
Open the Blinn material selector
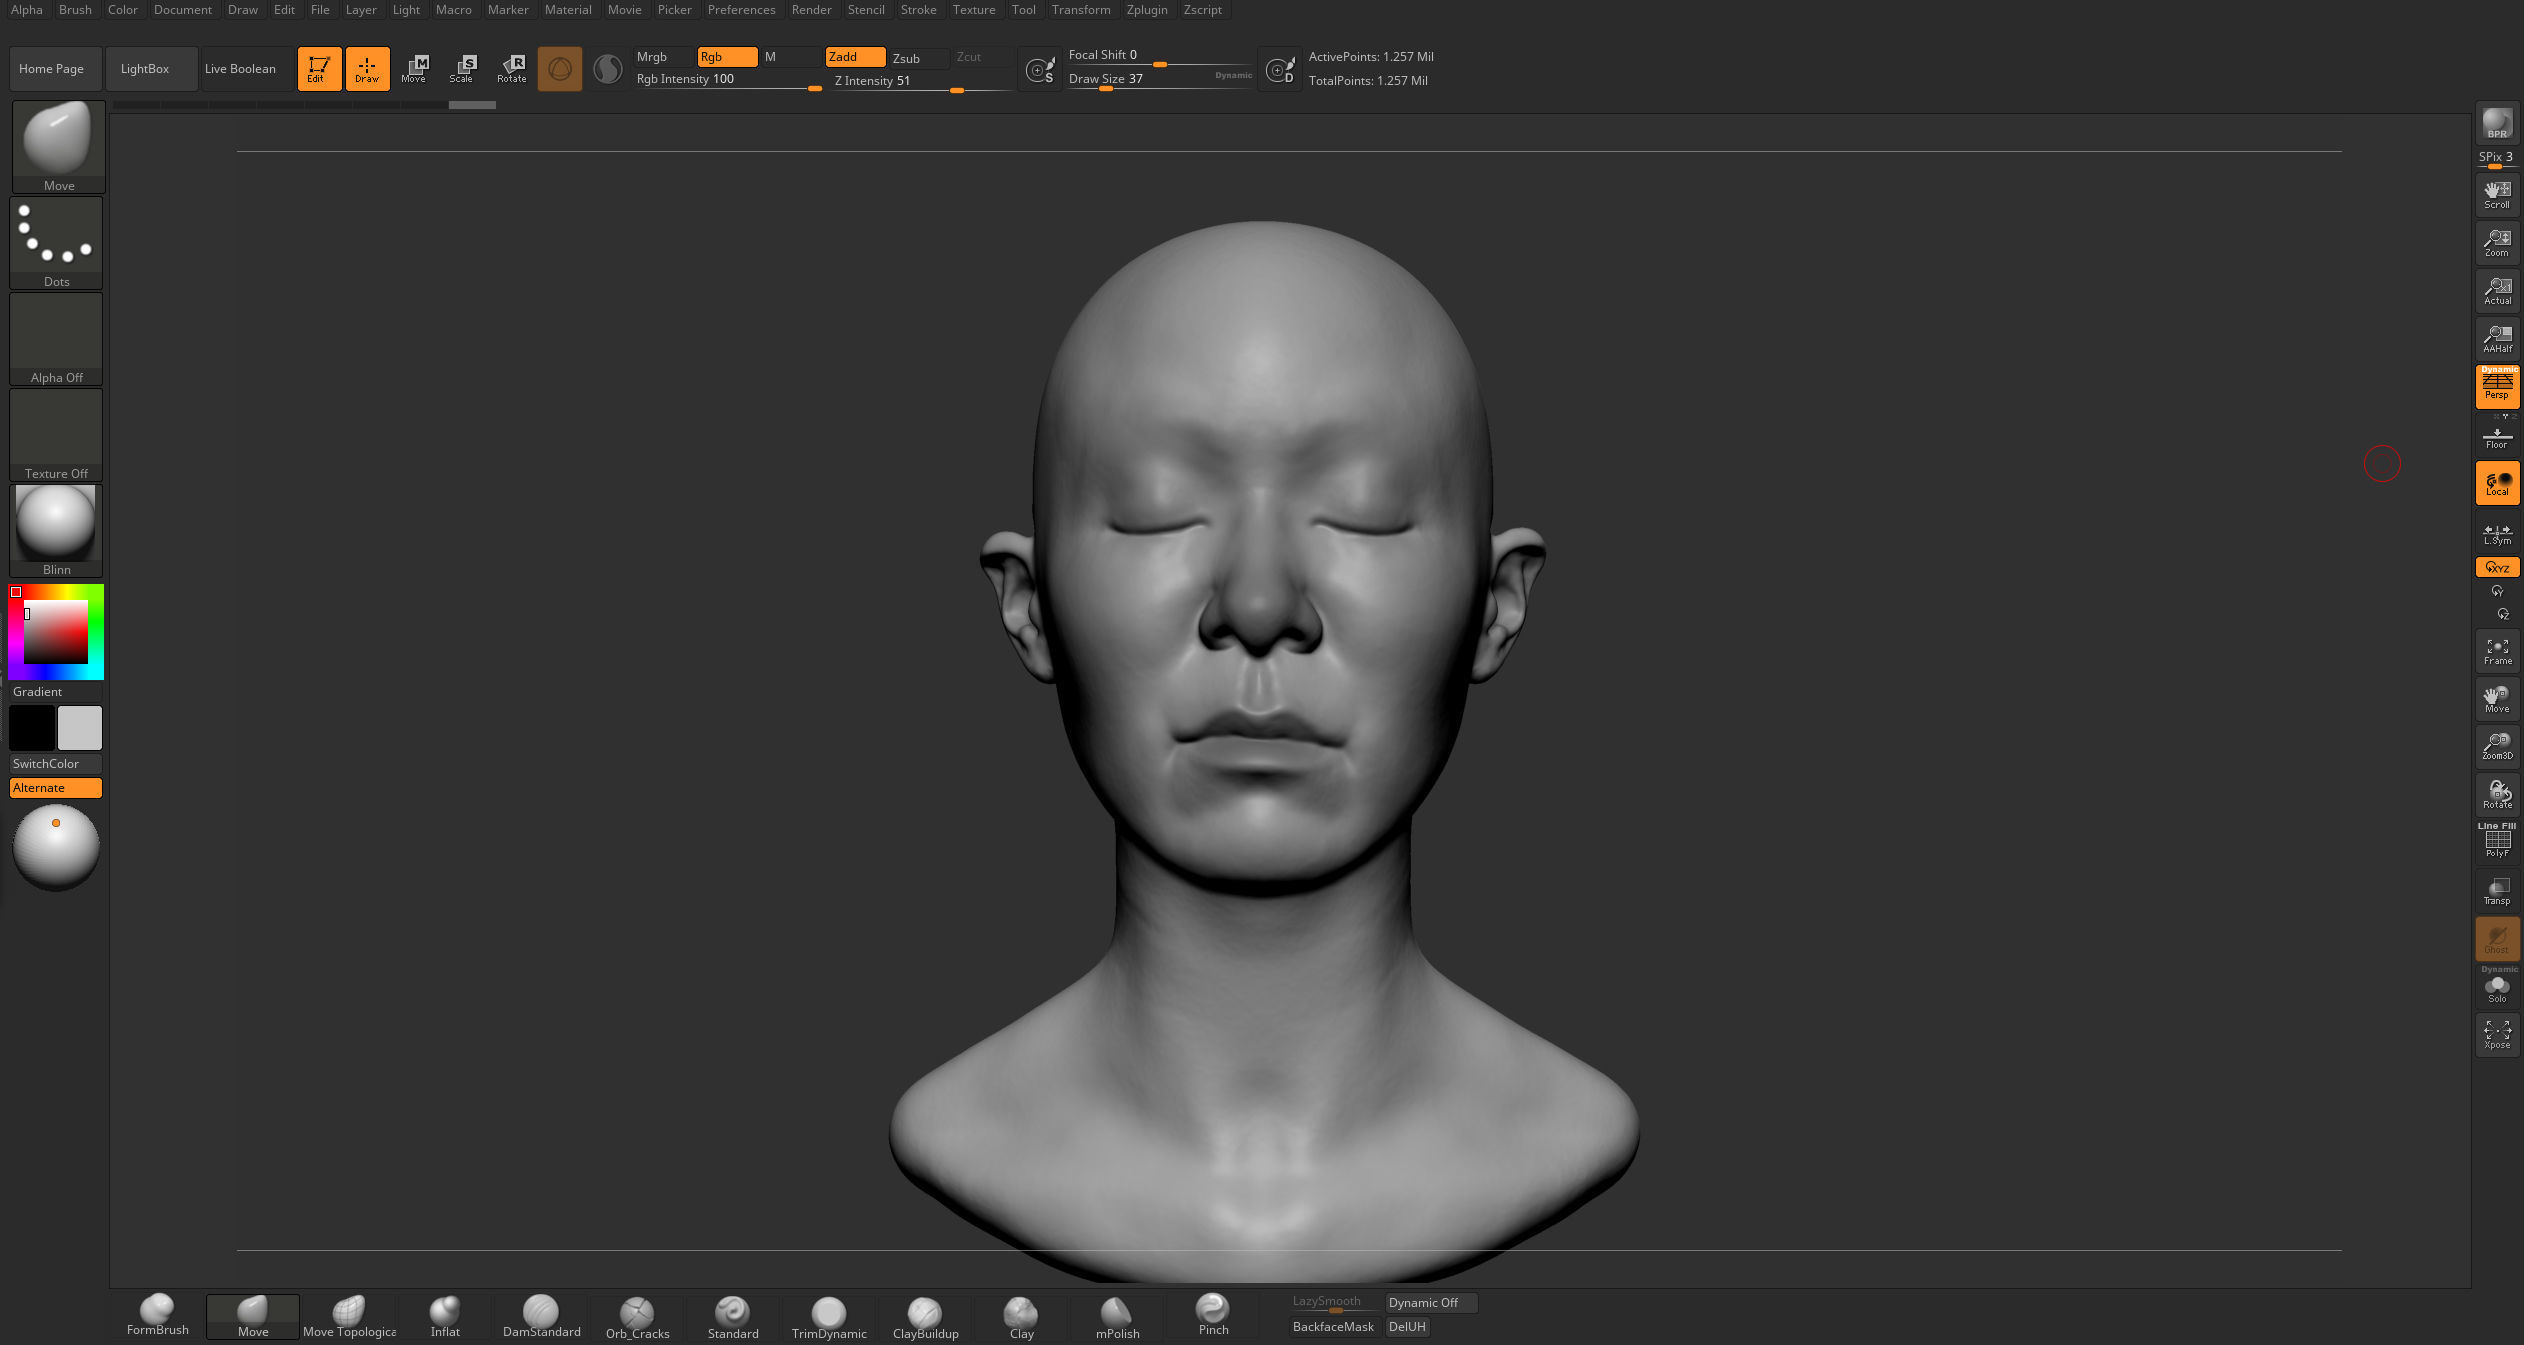[x=56, y=530]
